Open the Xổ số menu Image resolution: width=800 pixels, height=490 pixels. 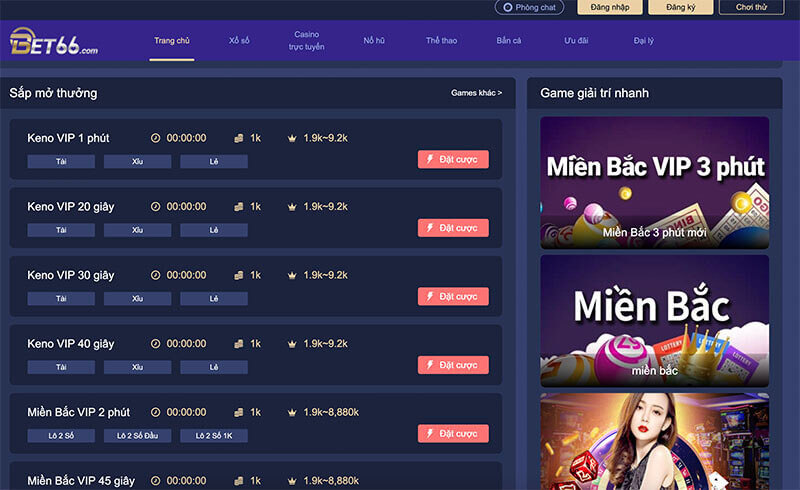click(x=239, y=40)
